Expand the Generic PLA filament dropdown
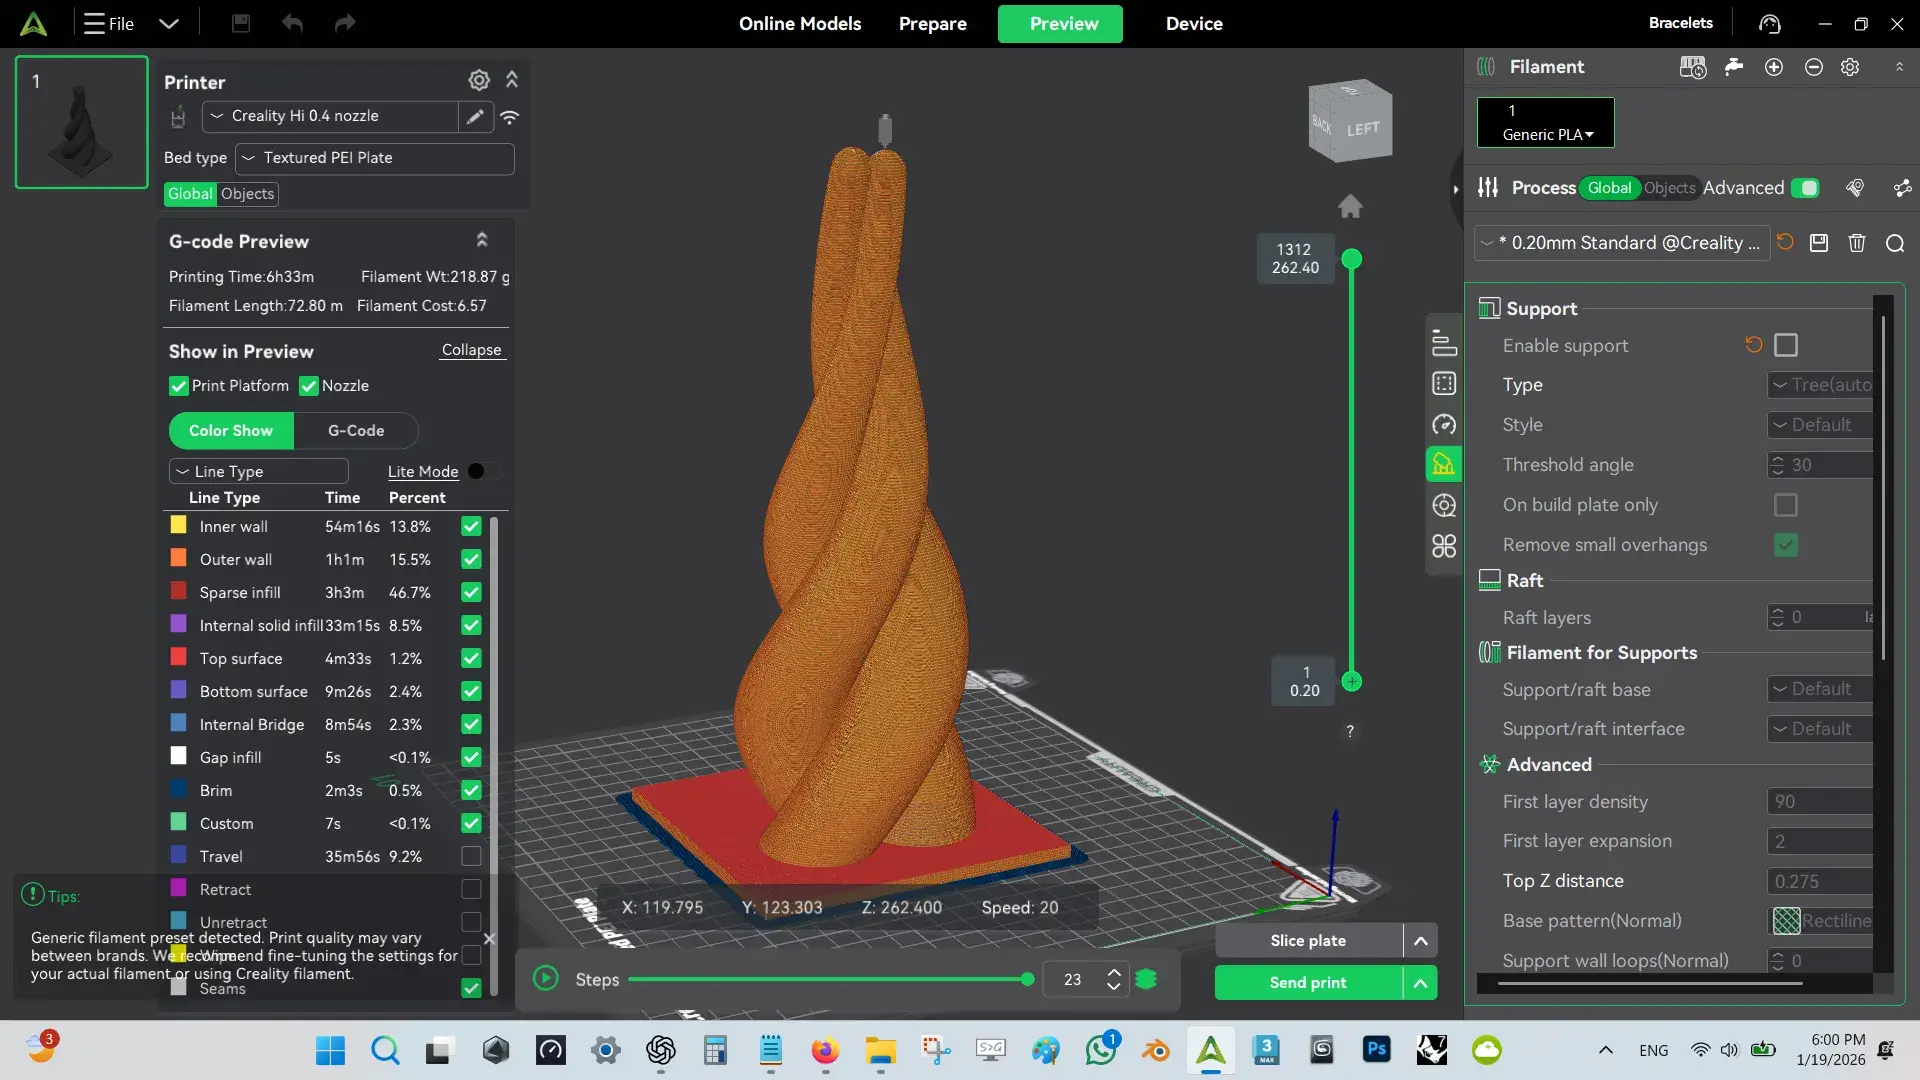Image resolution: width=1920 pixels, height=1080 pixels. pyautogui.click(x=1546, y=123)
